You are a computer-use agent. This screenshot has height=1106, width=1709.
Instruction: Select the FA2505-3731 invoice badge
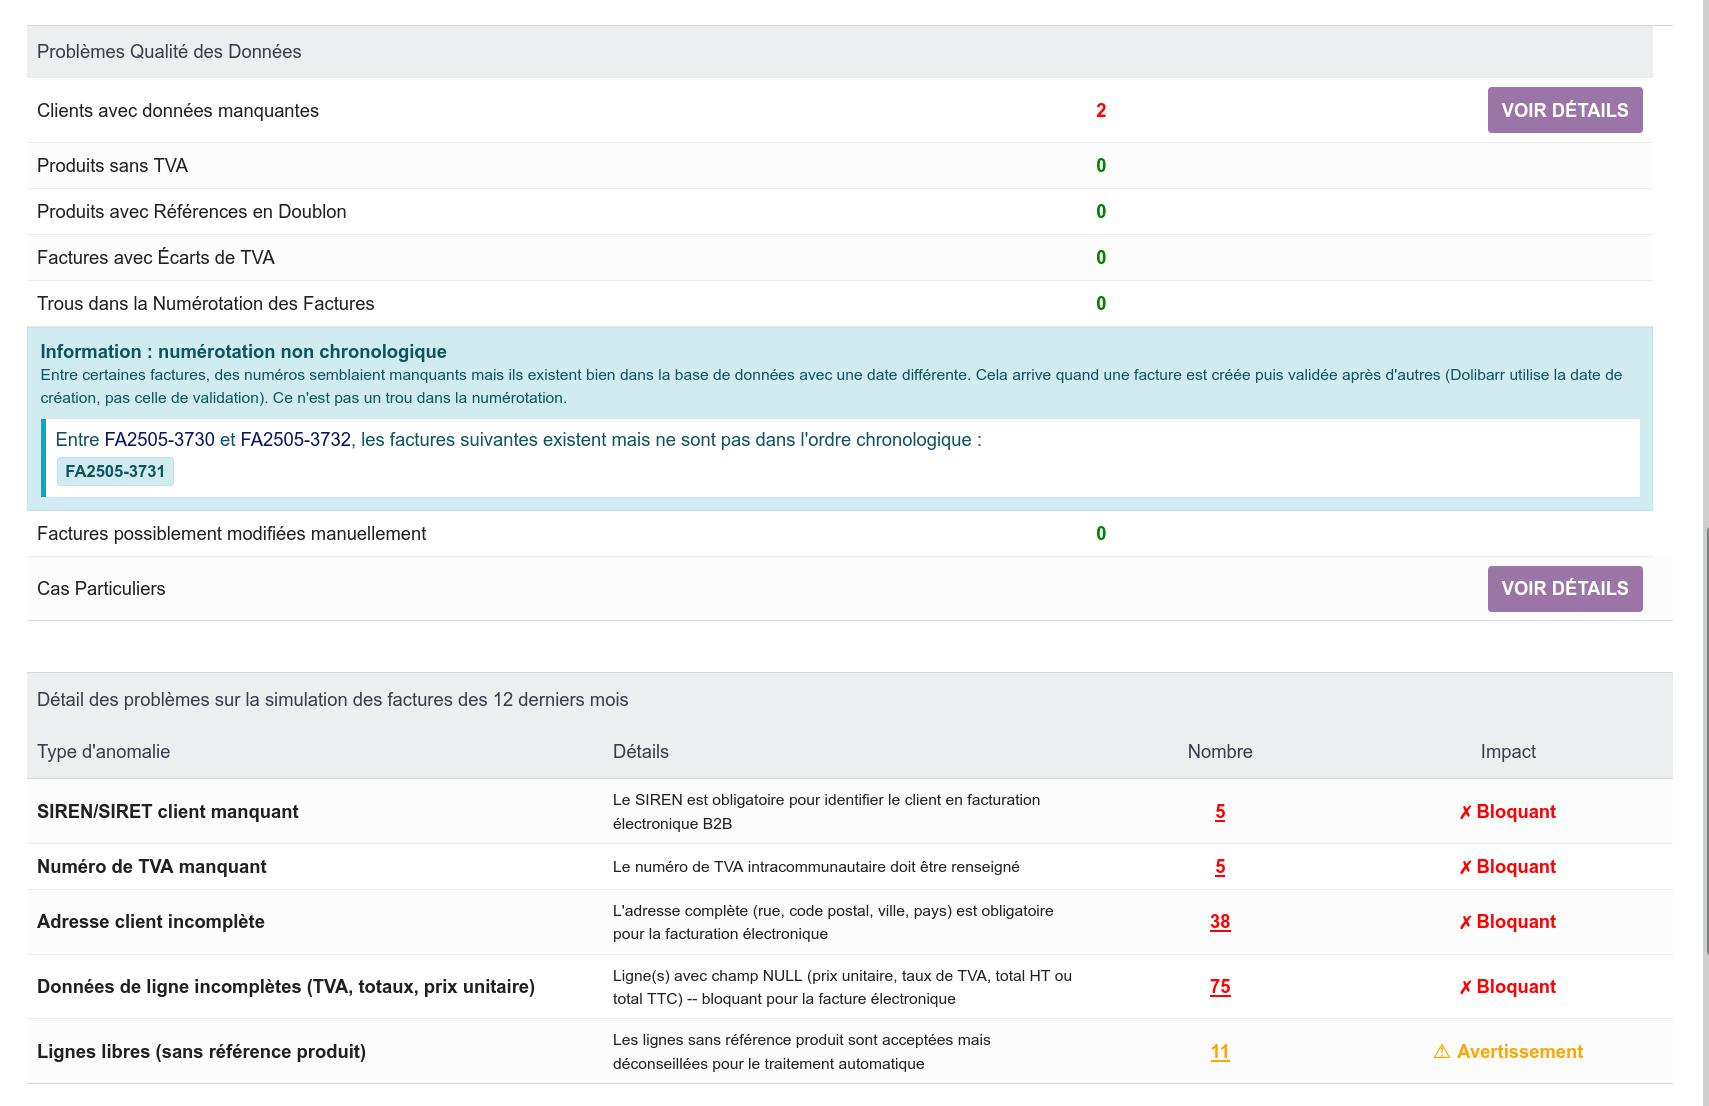(x=115, y=471)
